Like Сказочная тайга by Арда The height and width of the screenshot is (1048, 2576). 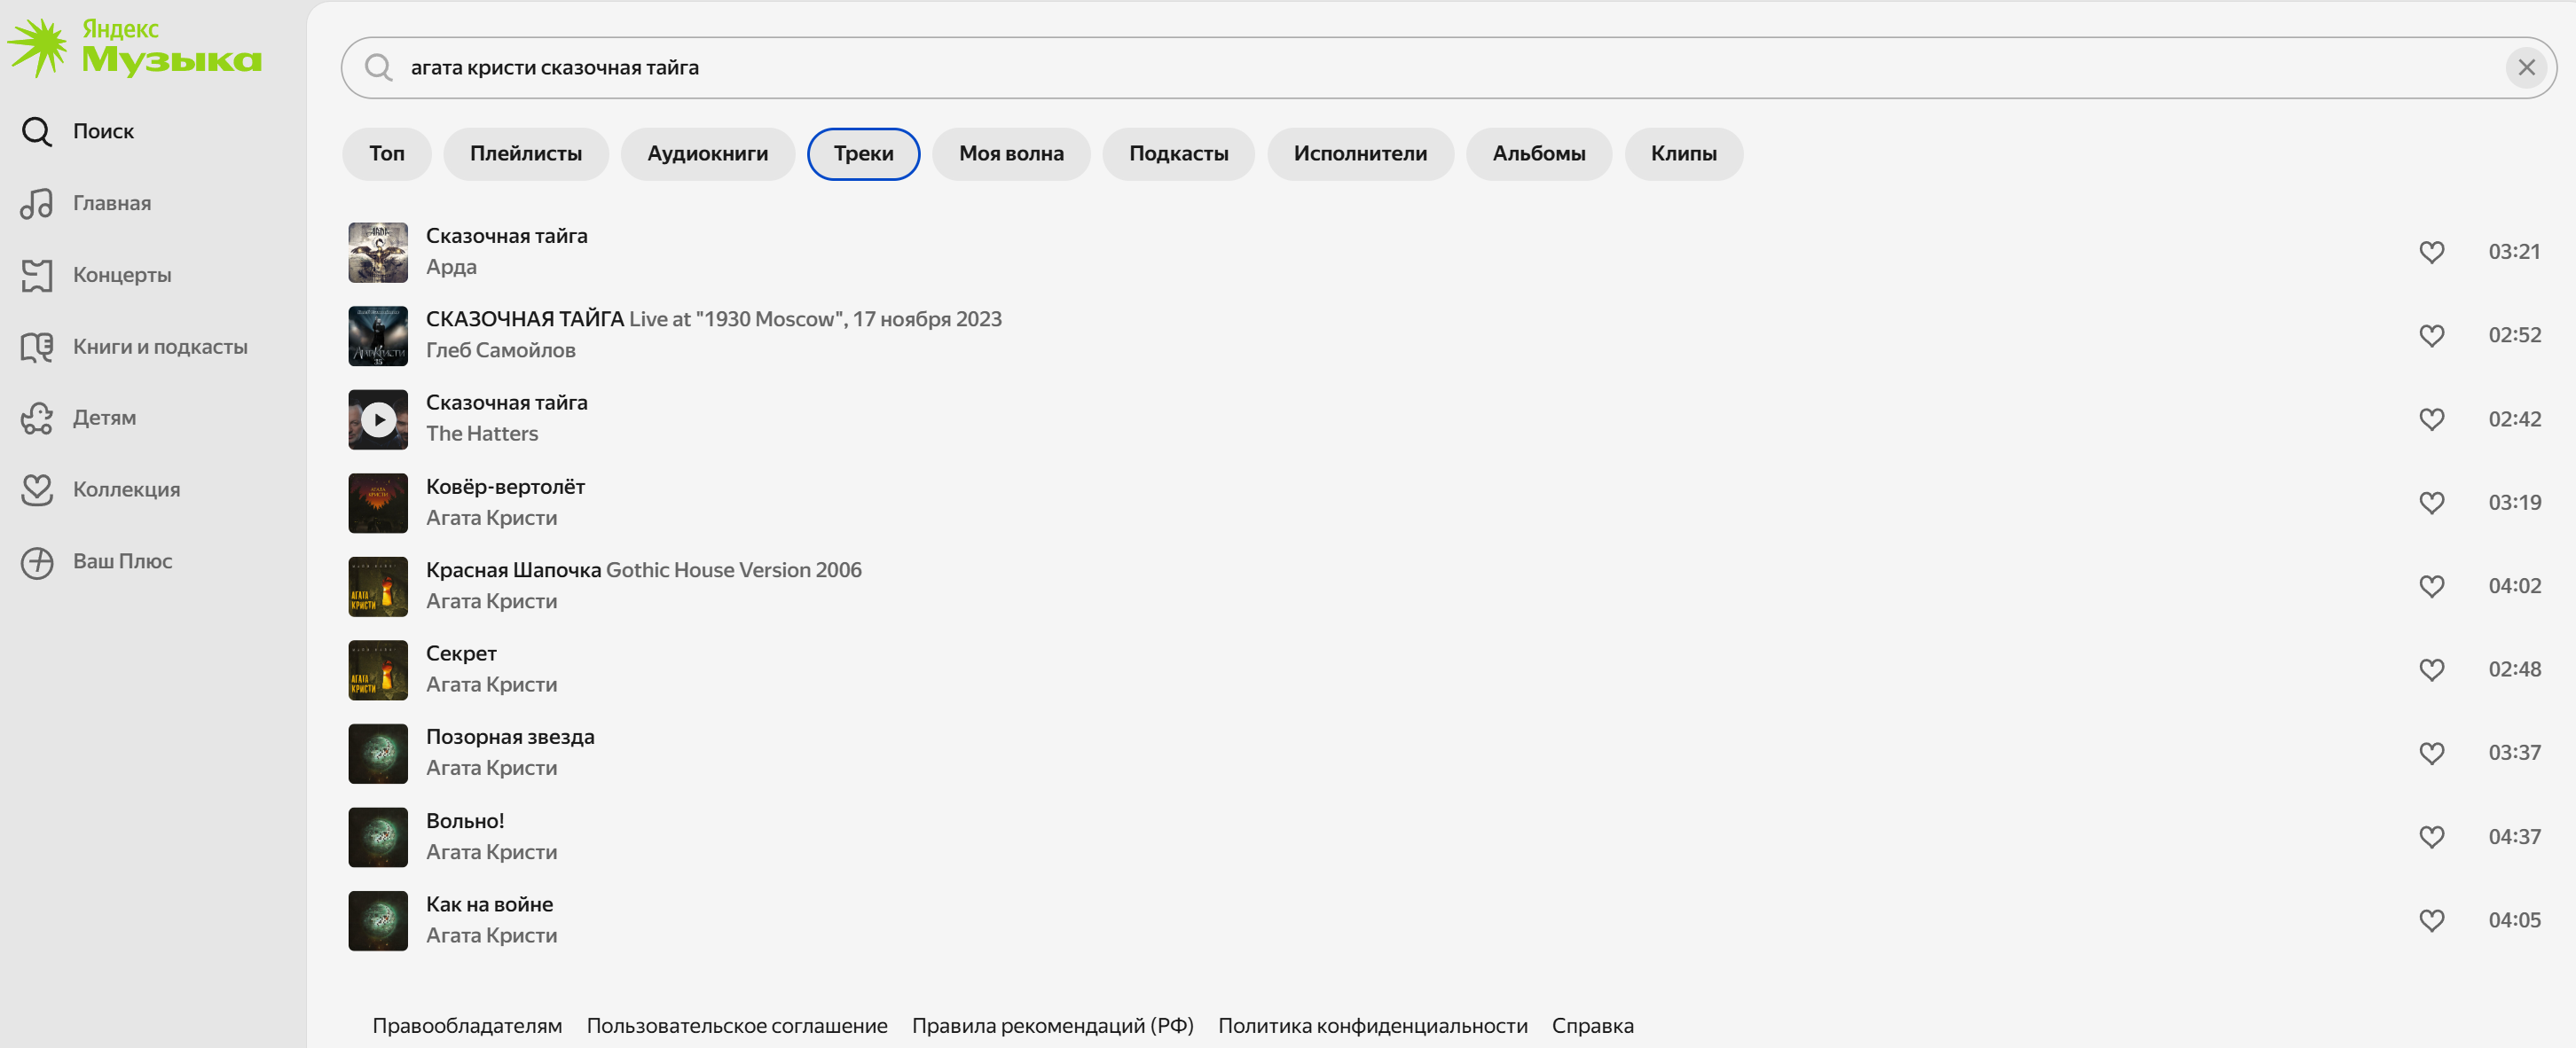(x=2431, y=252)
